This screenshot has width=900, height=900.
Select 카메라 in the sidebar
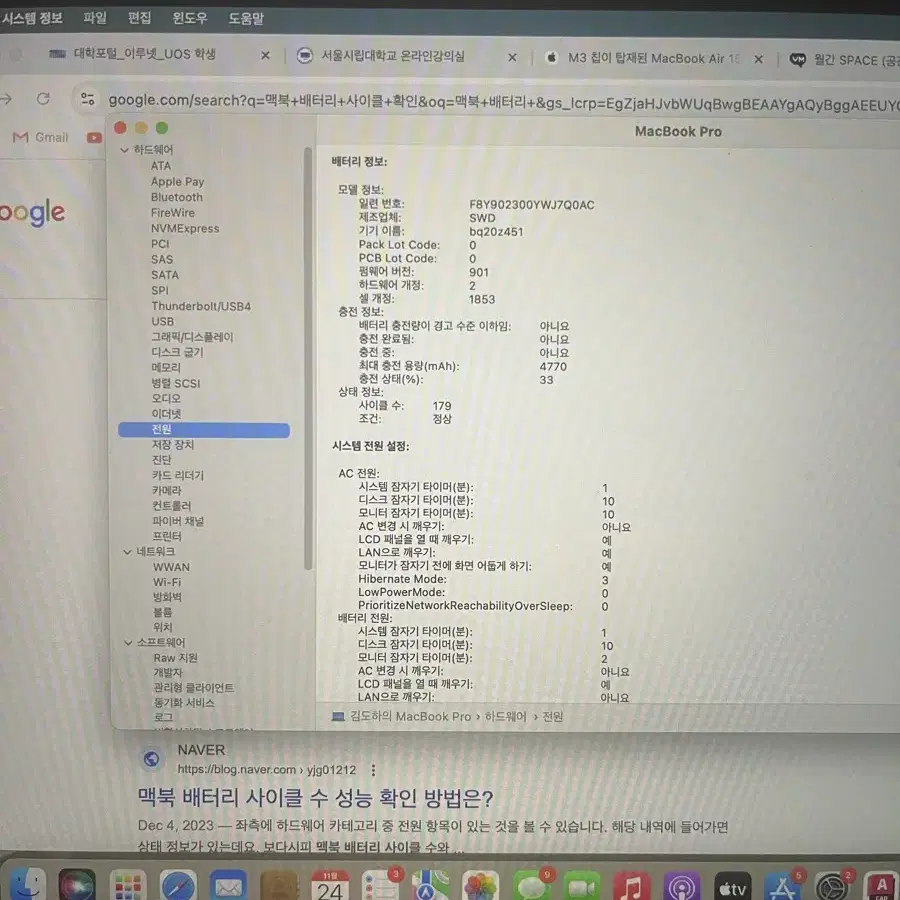(167, 491)
